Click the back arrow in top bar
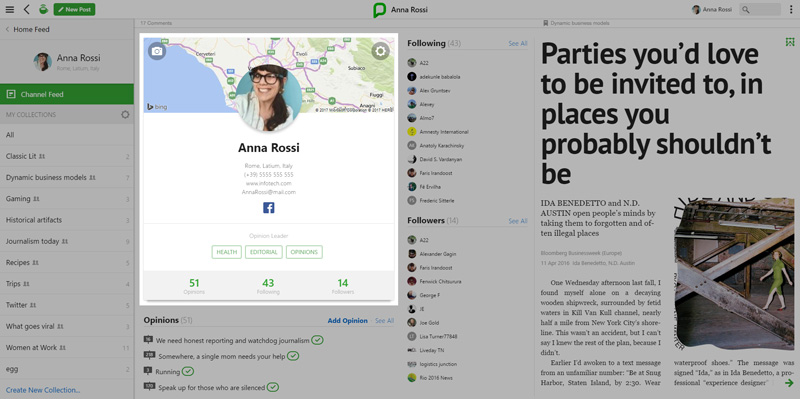 27,10
